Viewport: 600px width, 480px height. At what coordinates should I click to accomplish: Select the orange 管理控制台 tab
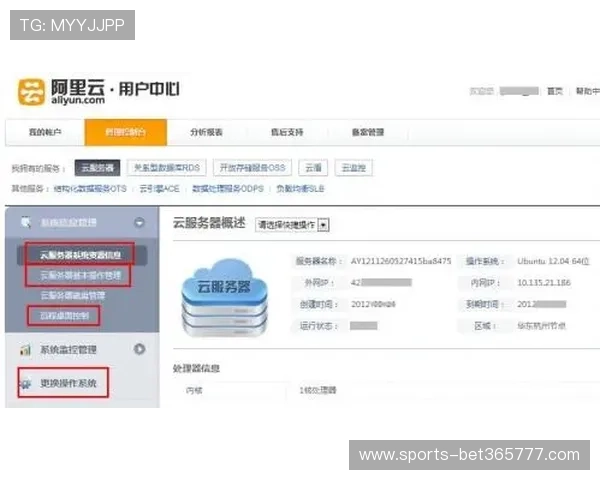(x=126, y=132)
